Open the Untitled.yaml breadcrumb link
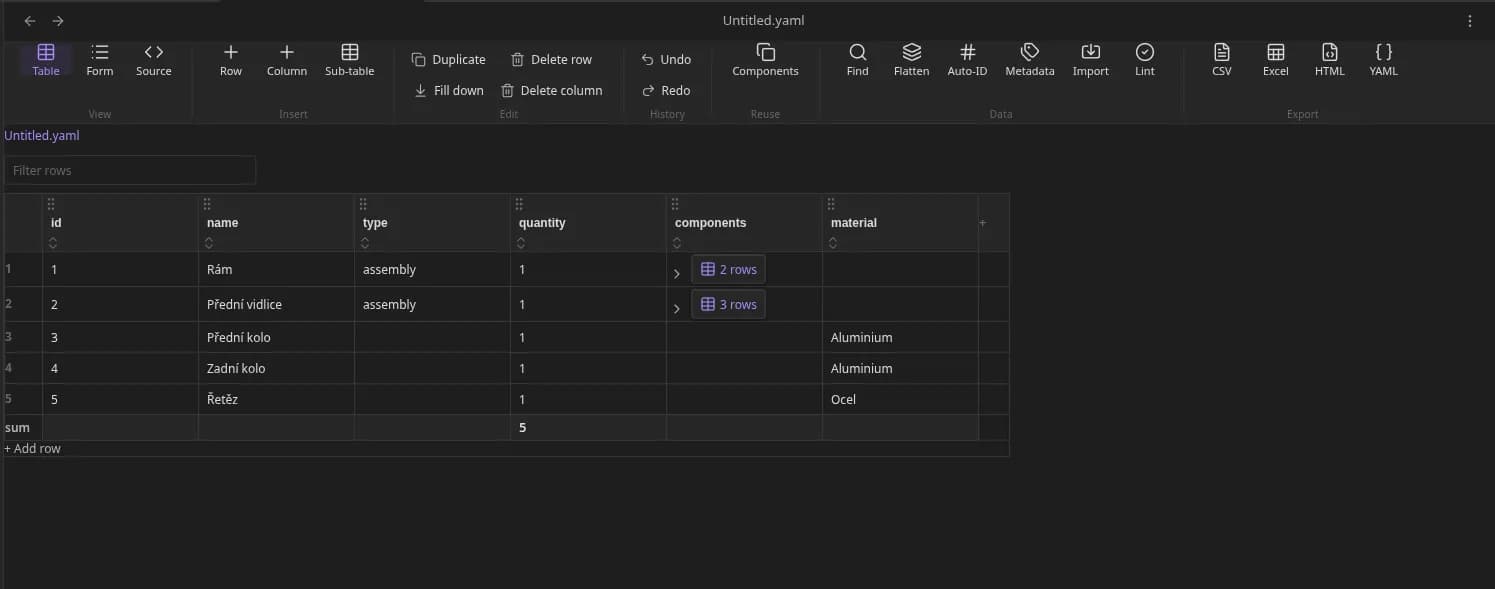1495x589 pixels. pyautogui.click(x=42, y=136)
